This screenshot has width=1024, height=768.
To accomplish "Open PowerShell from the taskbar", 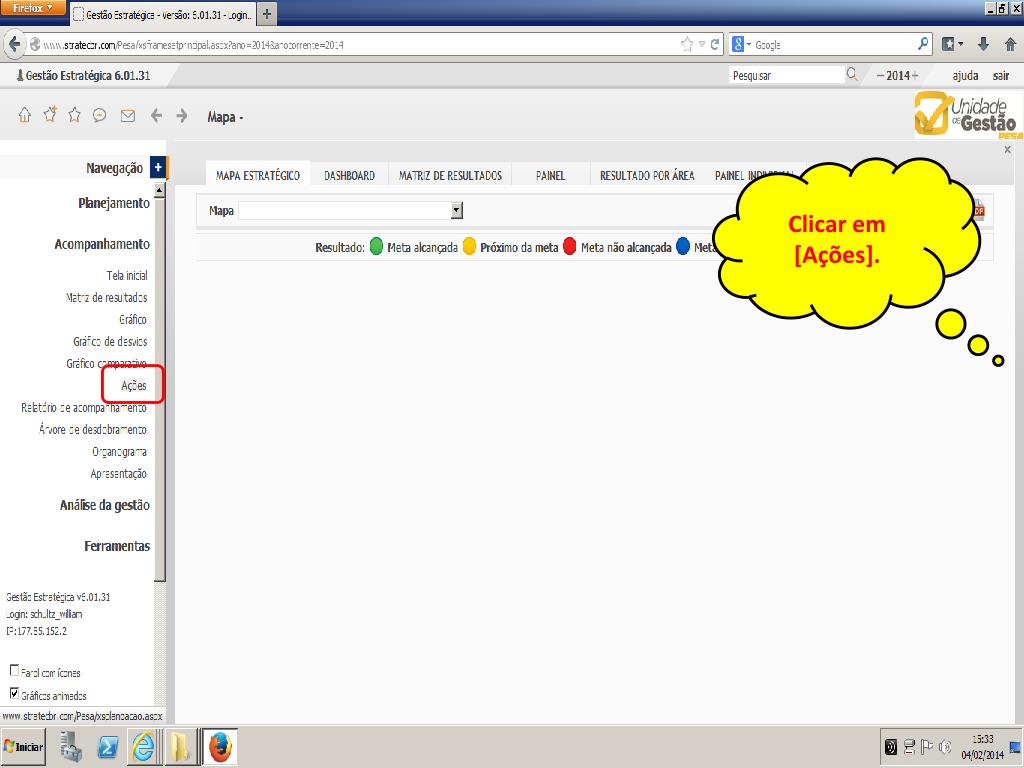I will 107,746.
